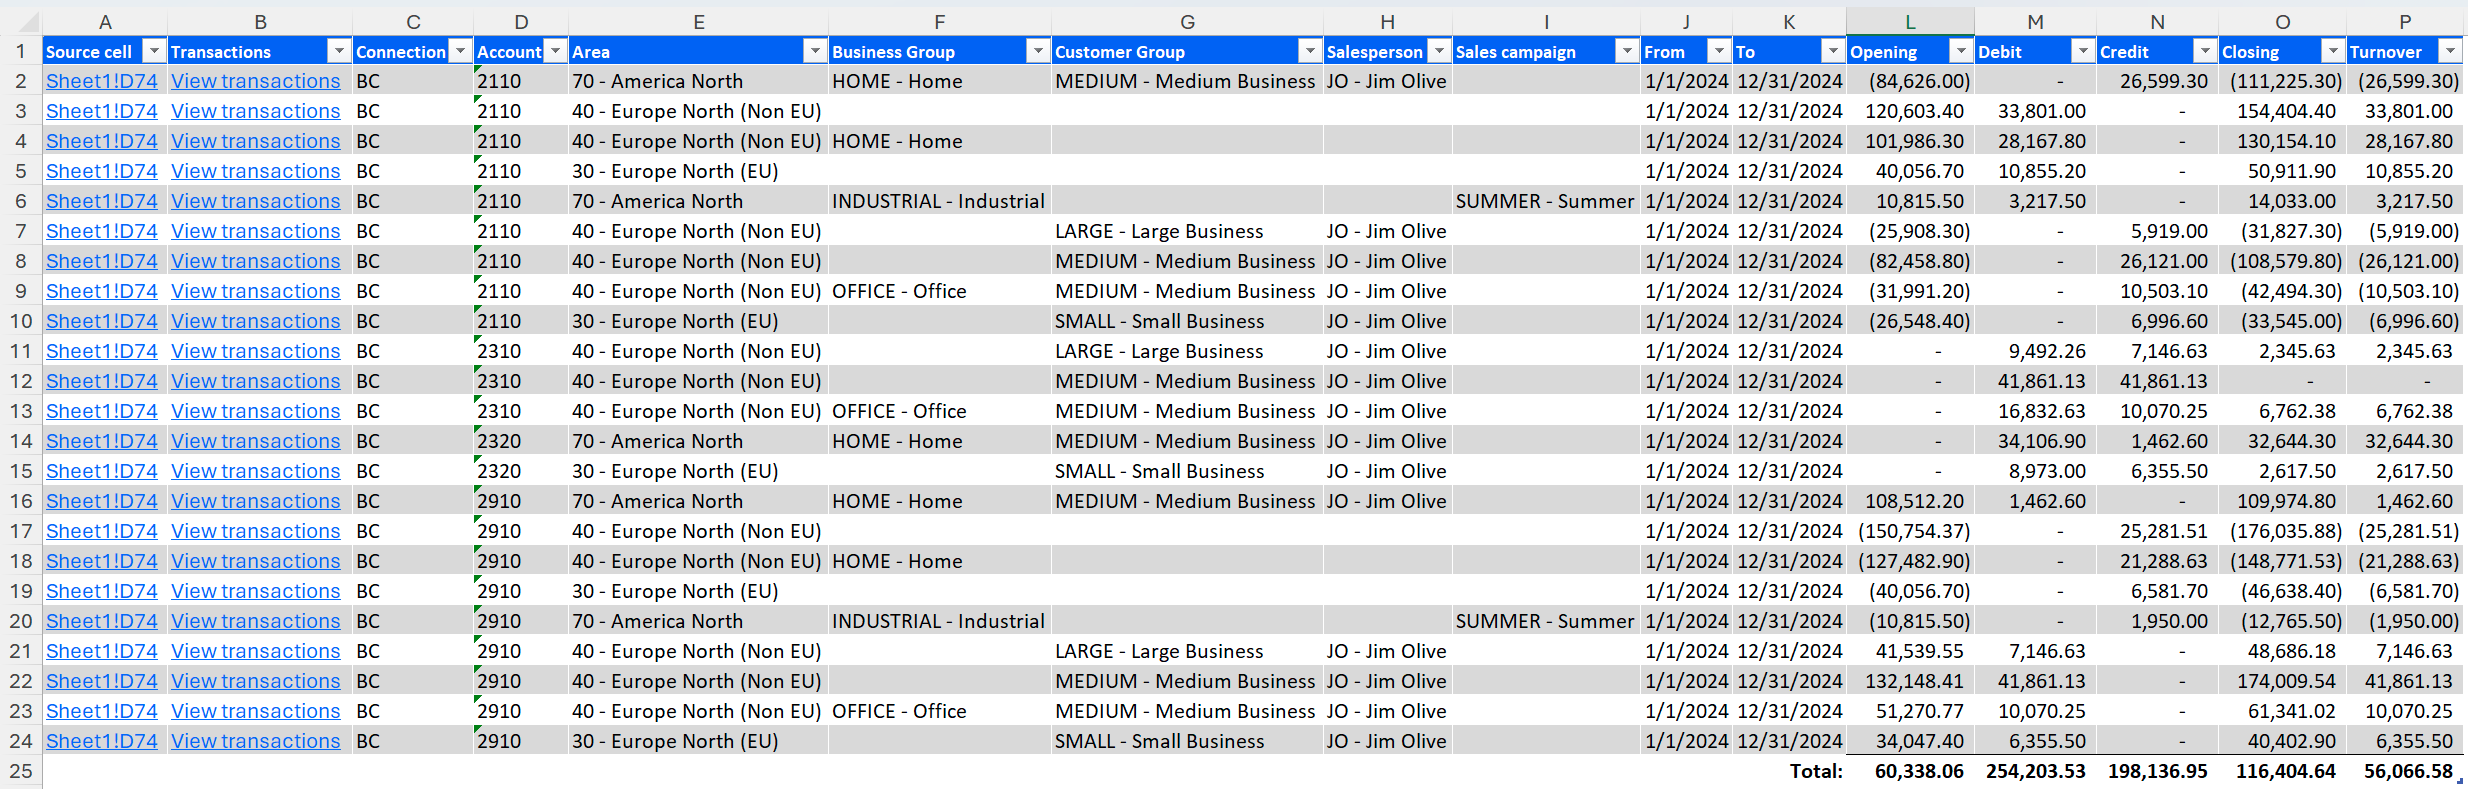Click the select-all corner button
Viewport: 2468px width, 789px height.
pos(21,22)
